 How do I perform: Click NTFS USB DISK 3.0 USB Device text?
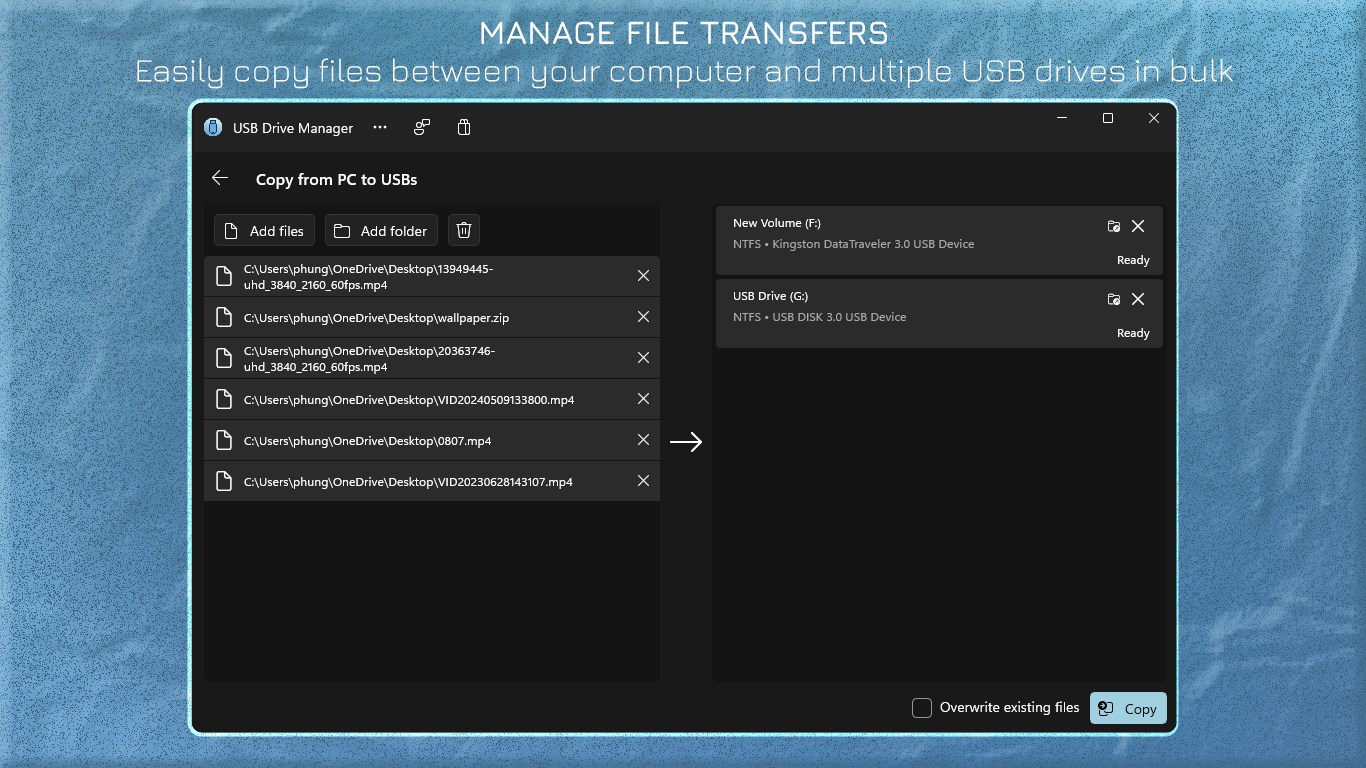pyautogui.click(x=820, y=317)
